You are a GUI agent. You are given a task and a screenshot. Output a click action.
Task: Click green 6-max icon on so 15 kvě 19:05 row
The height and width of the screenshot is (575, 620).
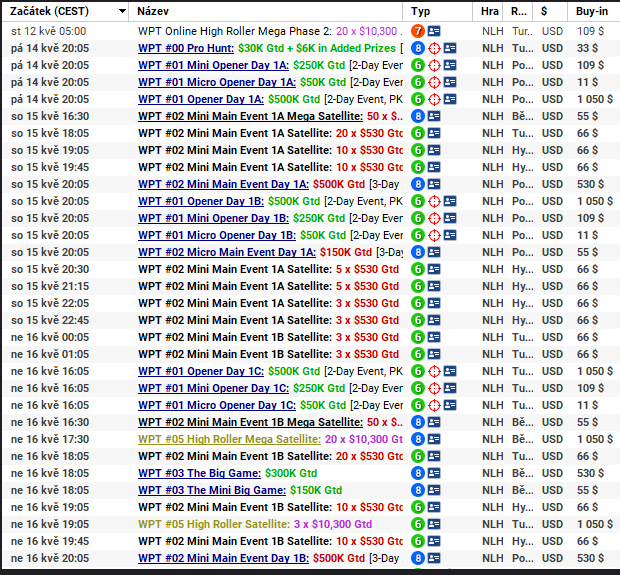418,150
